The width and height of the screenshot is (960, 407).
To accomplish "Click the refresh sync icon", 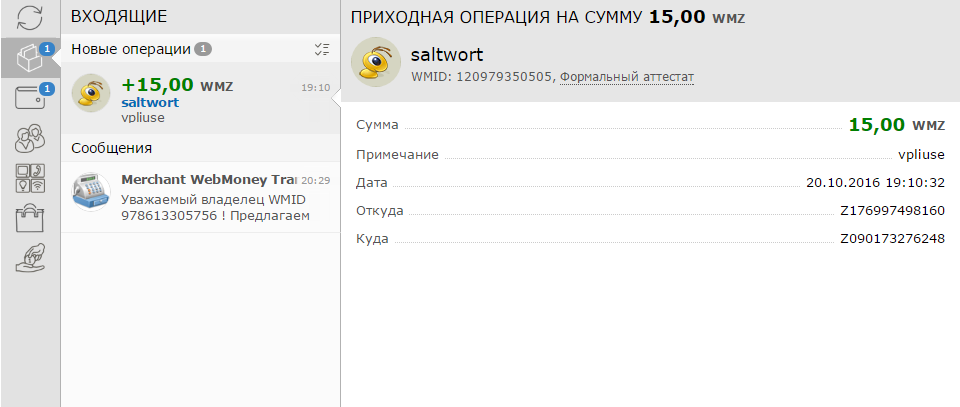I will (x=29, y=18).
